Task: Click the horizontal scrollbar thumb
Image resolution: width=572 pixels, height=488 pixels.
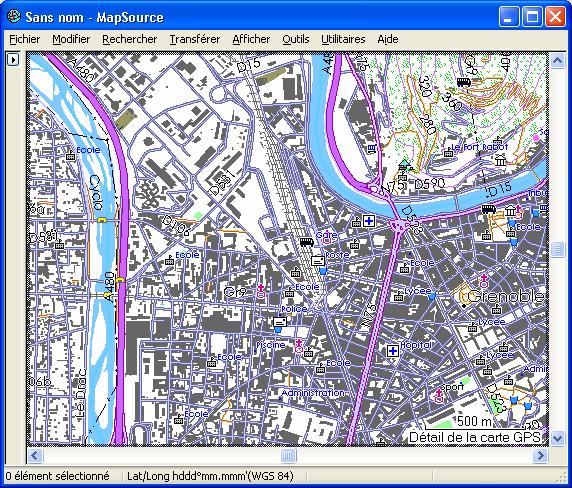Action: coord(288,456)
